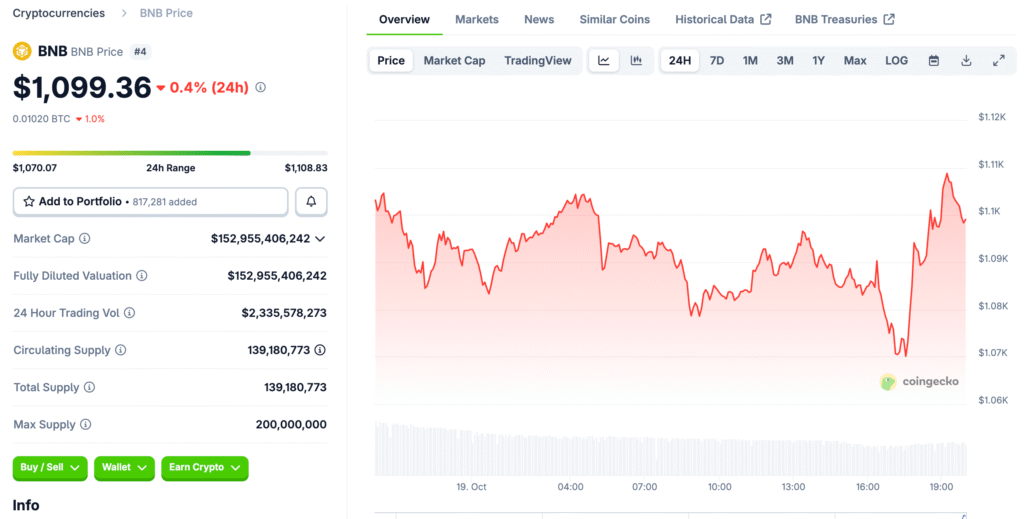This screenshot has height=519, width=1024.
Task: Expand the Market Cap chevron
Action: (x=320, y=239)
